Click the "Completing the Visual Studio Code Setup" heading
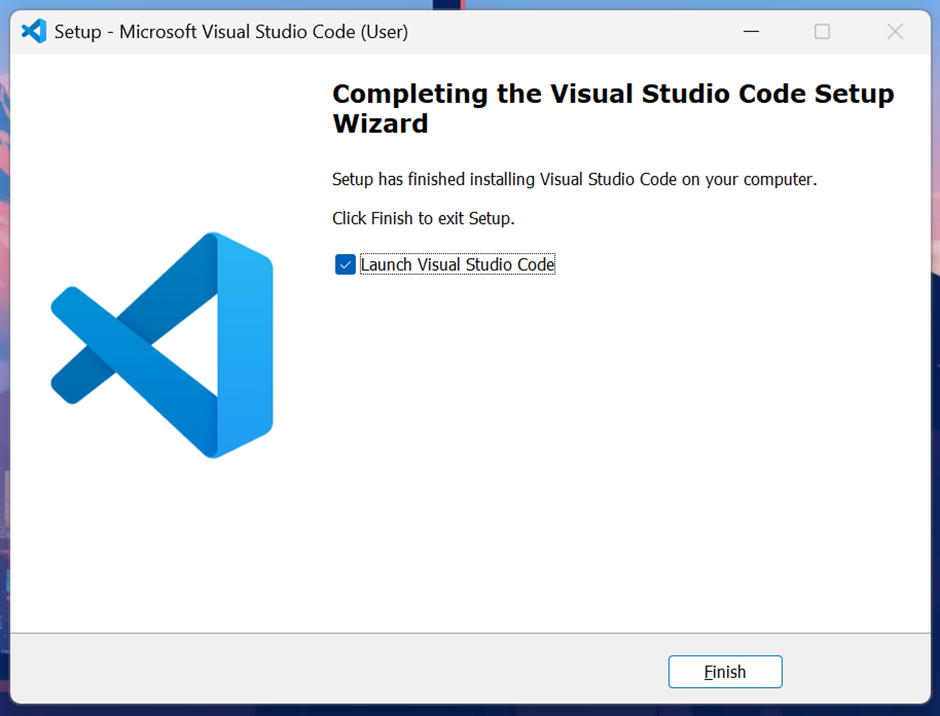Viewport: 940px width, 716px height. click(613, 94)
